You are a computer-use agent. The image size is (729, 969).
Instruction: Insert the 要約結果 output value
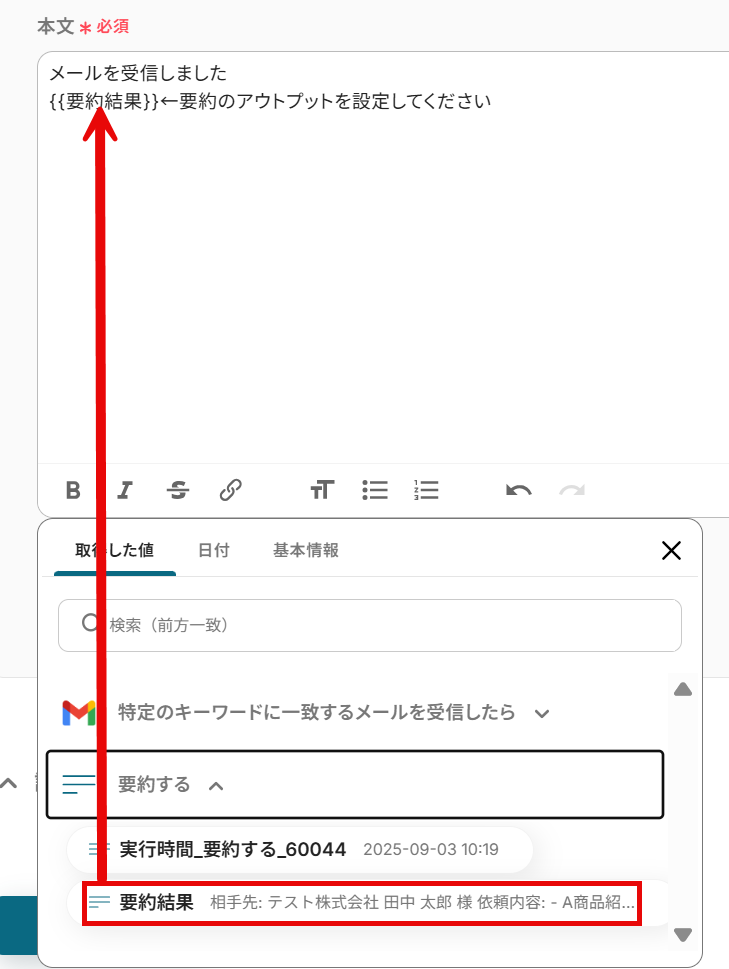point(362,903)
